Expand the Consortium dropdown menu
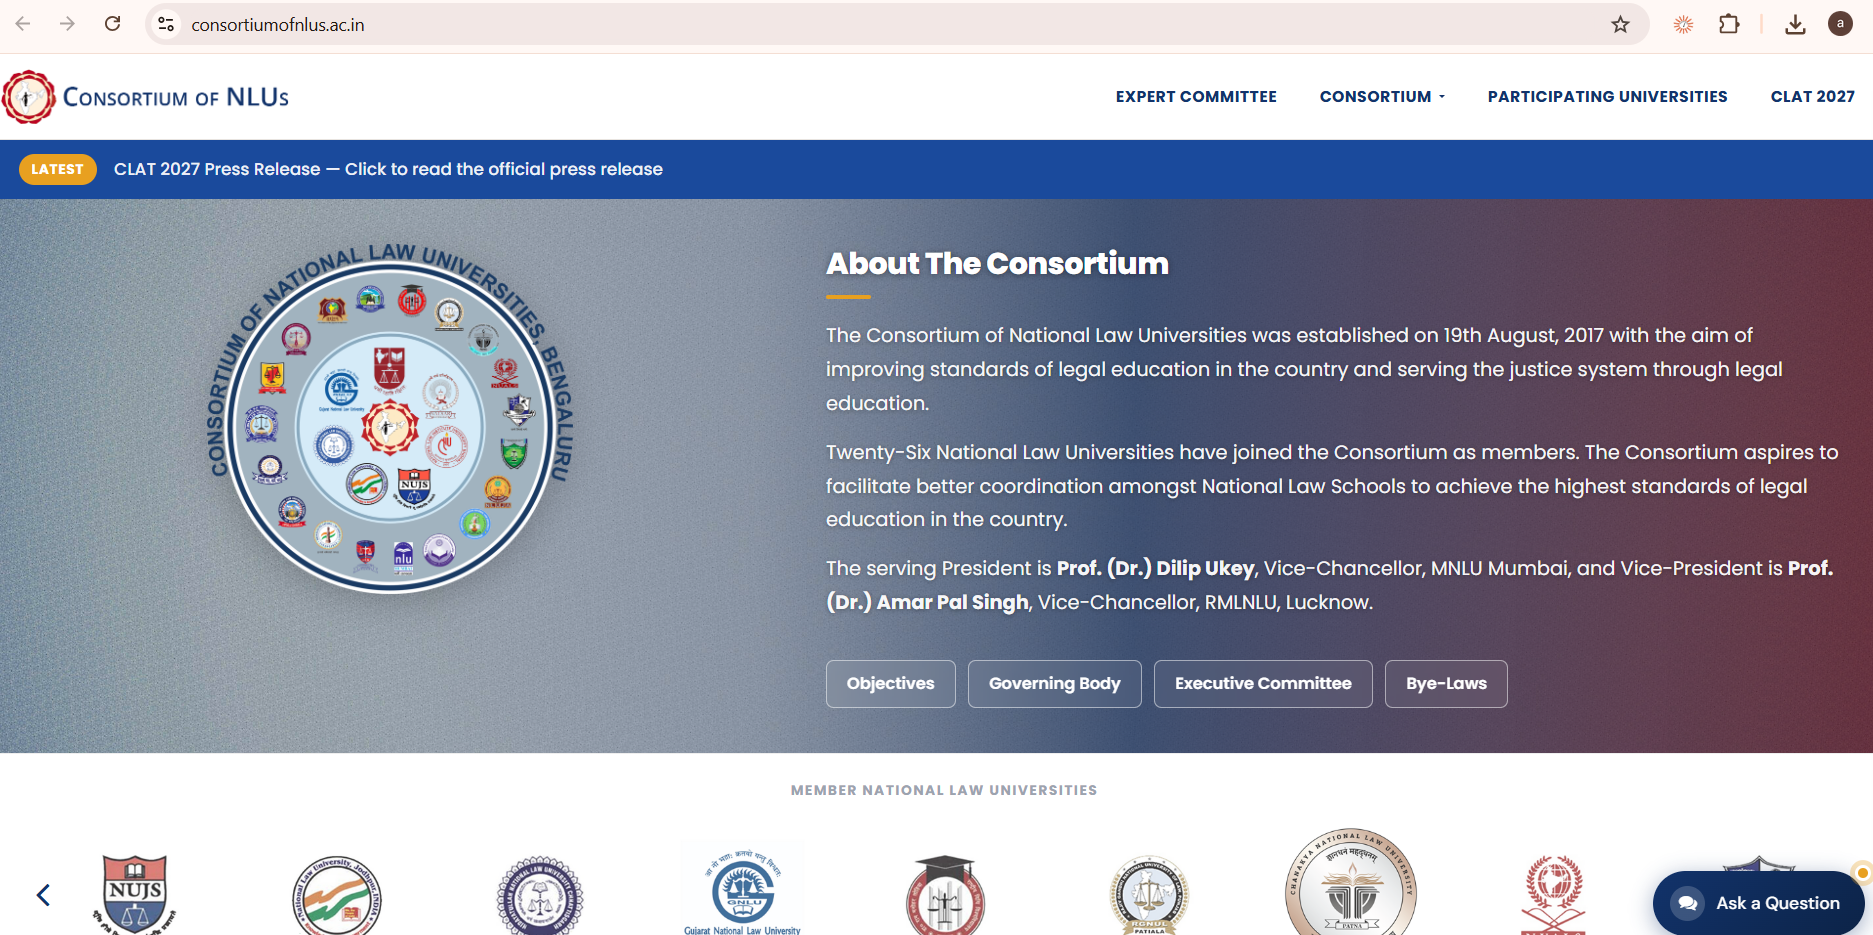This screenshot has width=1873, height=935. coord(1382,97)
